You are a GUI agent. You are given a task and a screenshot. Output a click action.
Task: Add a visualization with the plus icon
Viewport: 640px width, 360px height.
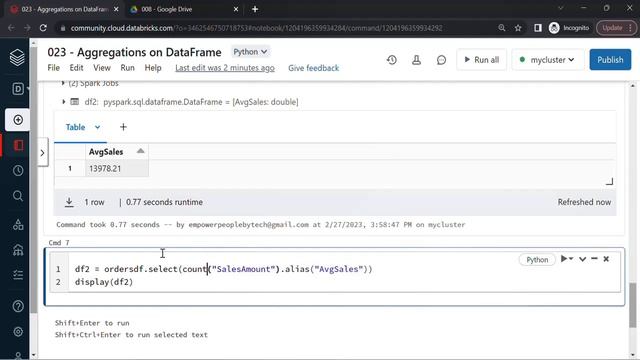coord(123,127)
